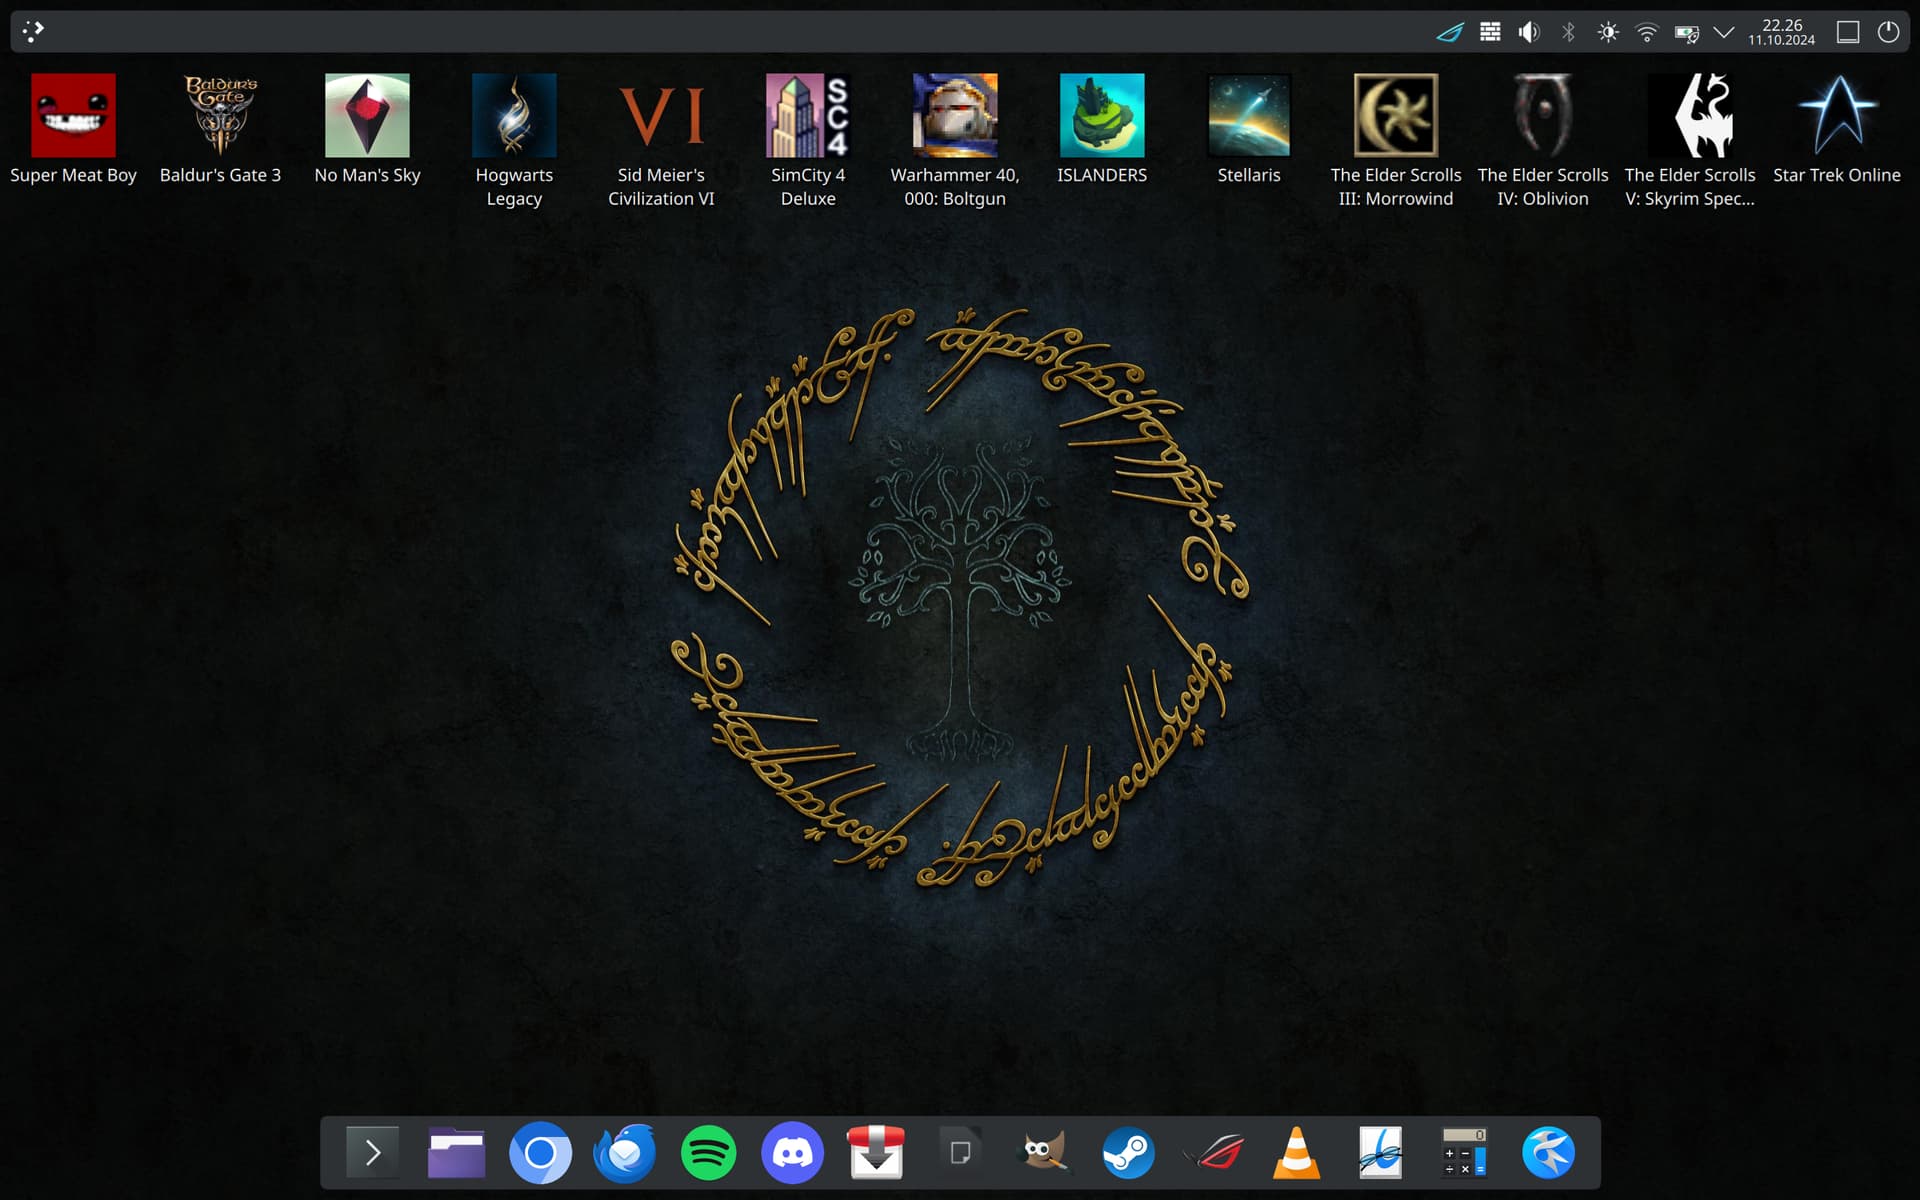Launch Chromium browser from the dock
1920x1200 pixels.
tap(540, 1153)
